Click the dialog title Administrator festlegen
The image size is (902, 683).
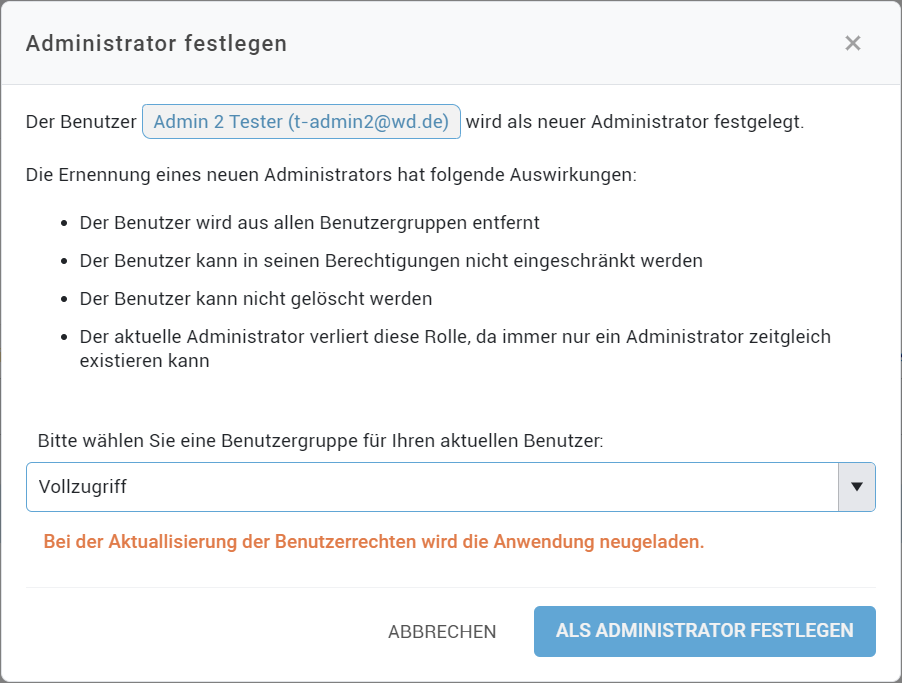coord(157,43)
